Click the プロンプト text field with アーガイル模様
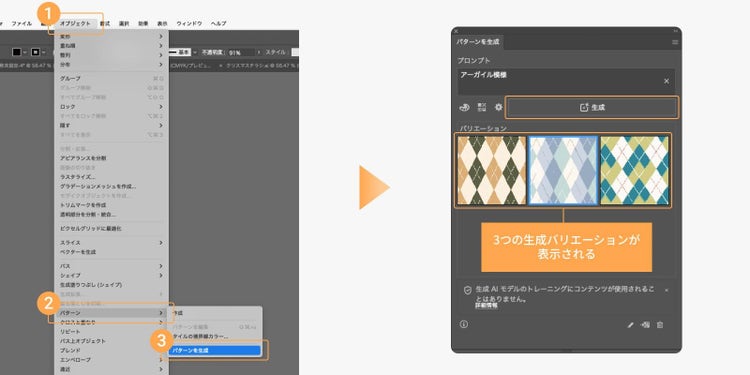 (566, 81)
